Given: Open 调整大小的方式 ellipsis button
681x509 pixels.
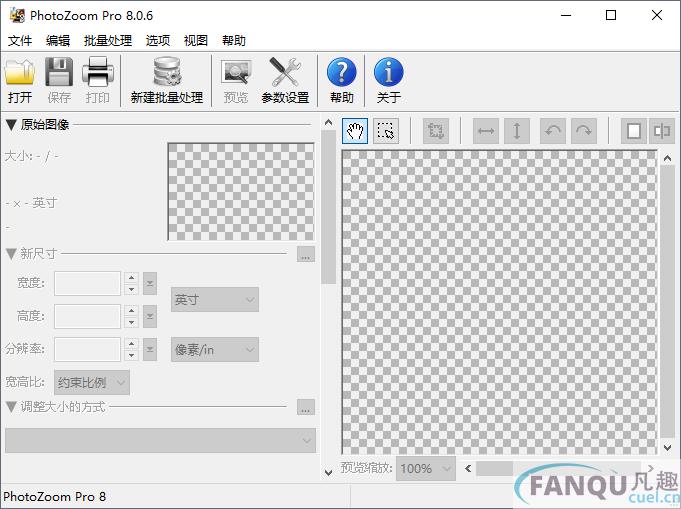Looking at the screenshot, I should (306, 407).
